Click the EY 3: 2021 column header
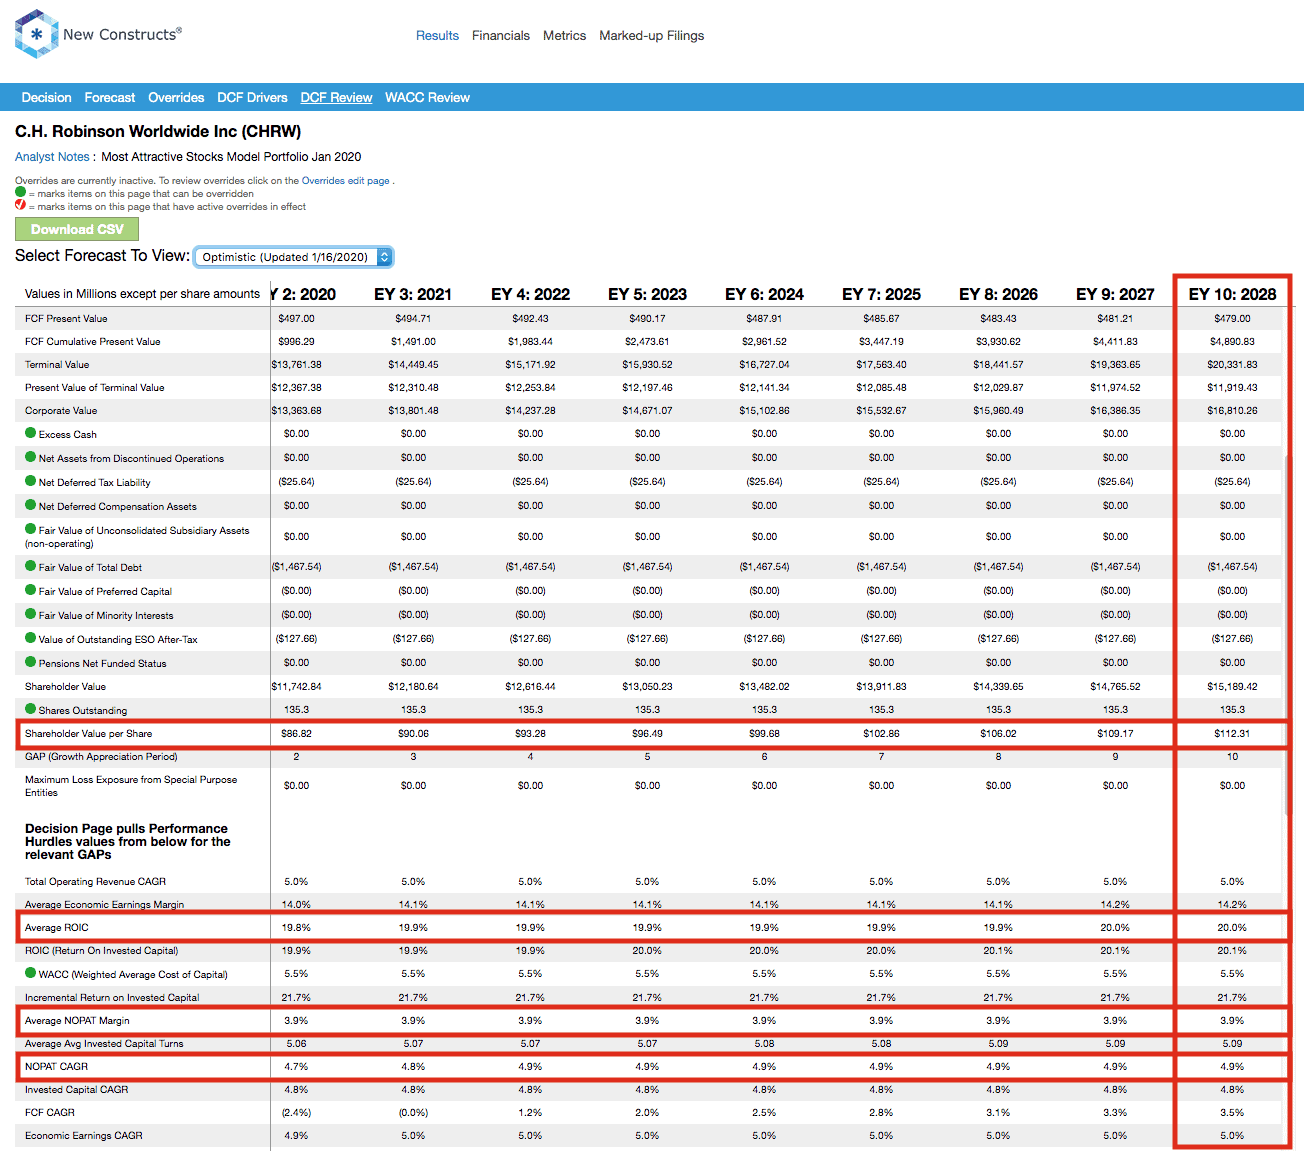This screenshot has height=1151, width=1304. [x=413, y=294]
